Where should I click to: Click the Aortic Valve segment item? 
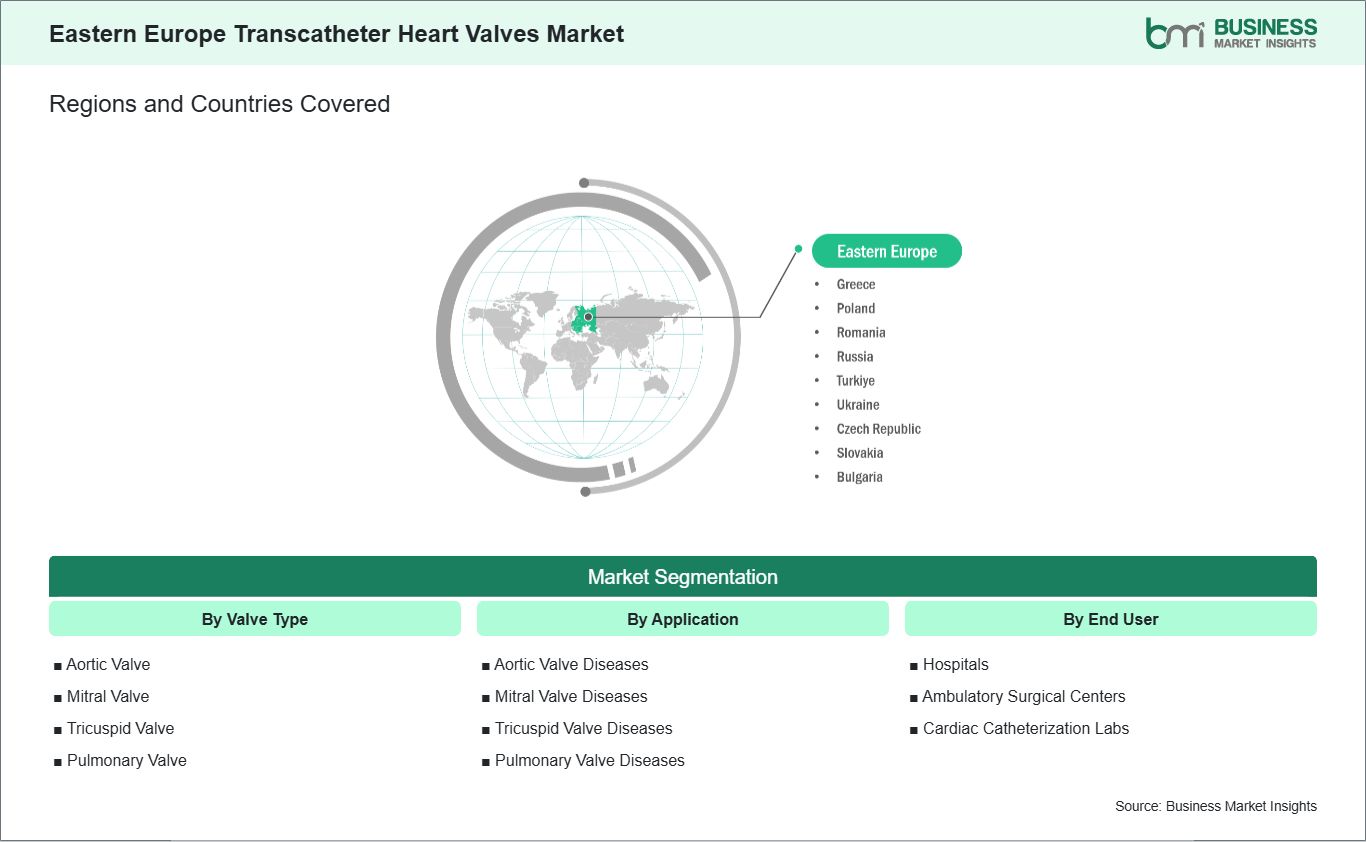108,664
